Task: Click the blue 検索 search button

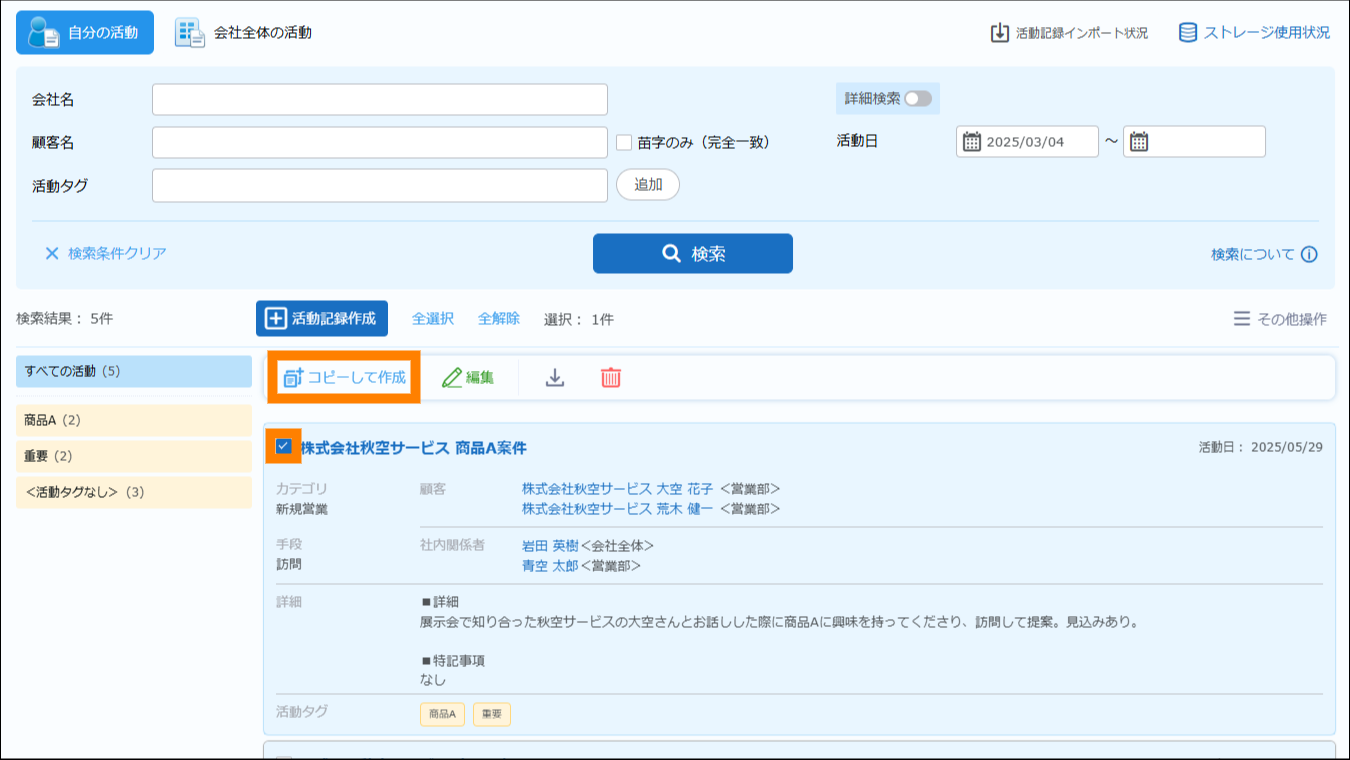Action: pyautogui.click(x=692, y=254)
